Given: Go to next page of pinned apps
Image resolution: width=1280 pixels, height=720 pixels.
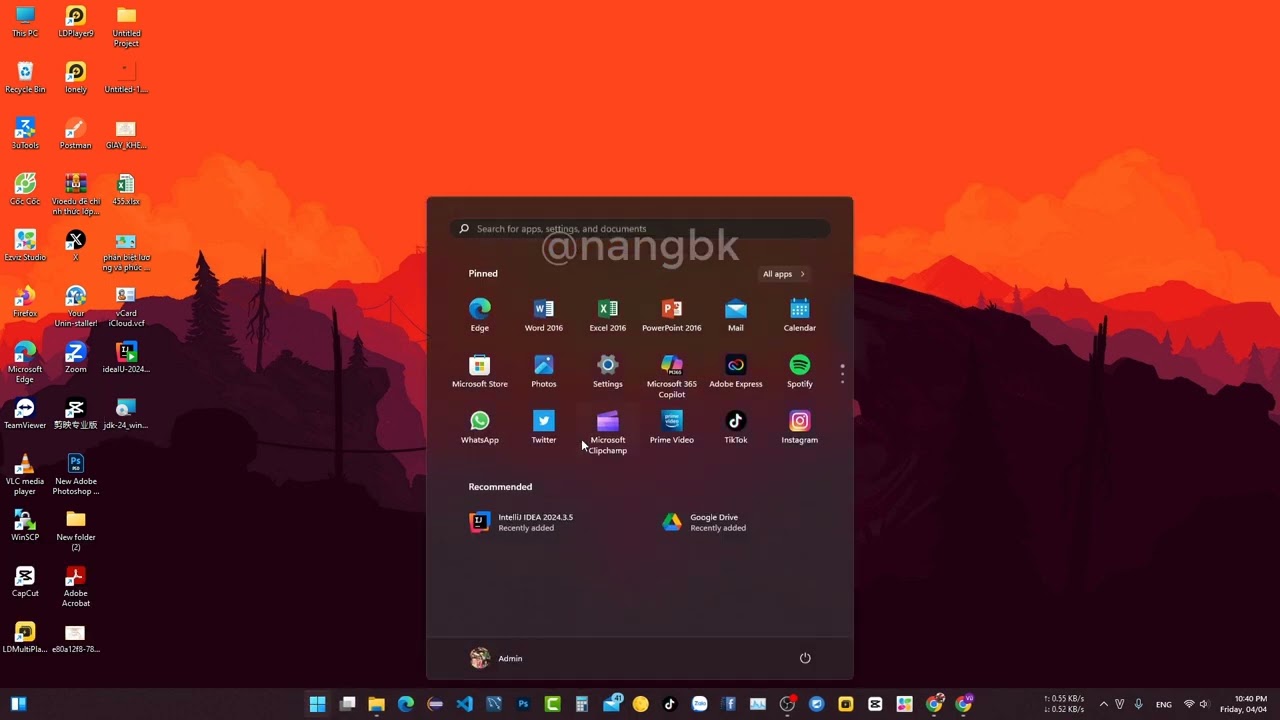Looking at the screenshot, I should (843, 381).
